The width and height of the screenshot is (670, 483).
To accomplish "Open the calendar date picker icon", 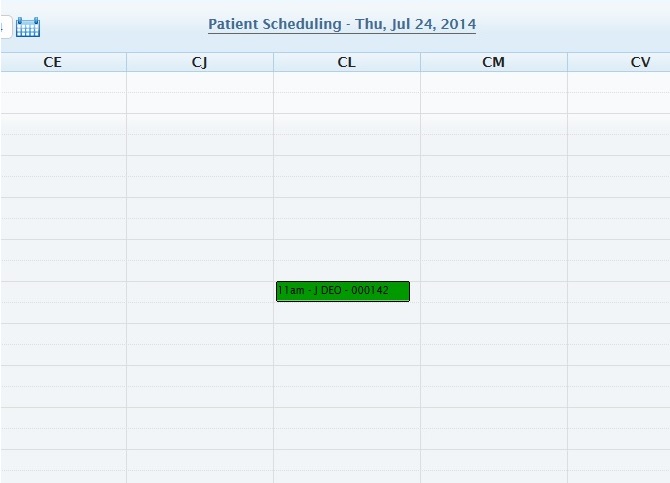I will pyautogui.click(x=28, y=27).
